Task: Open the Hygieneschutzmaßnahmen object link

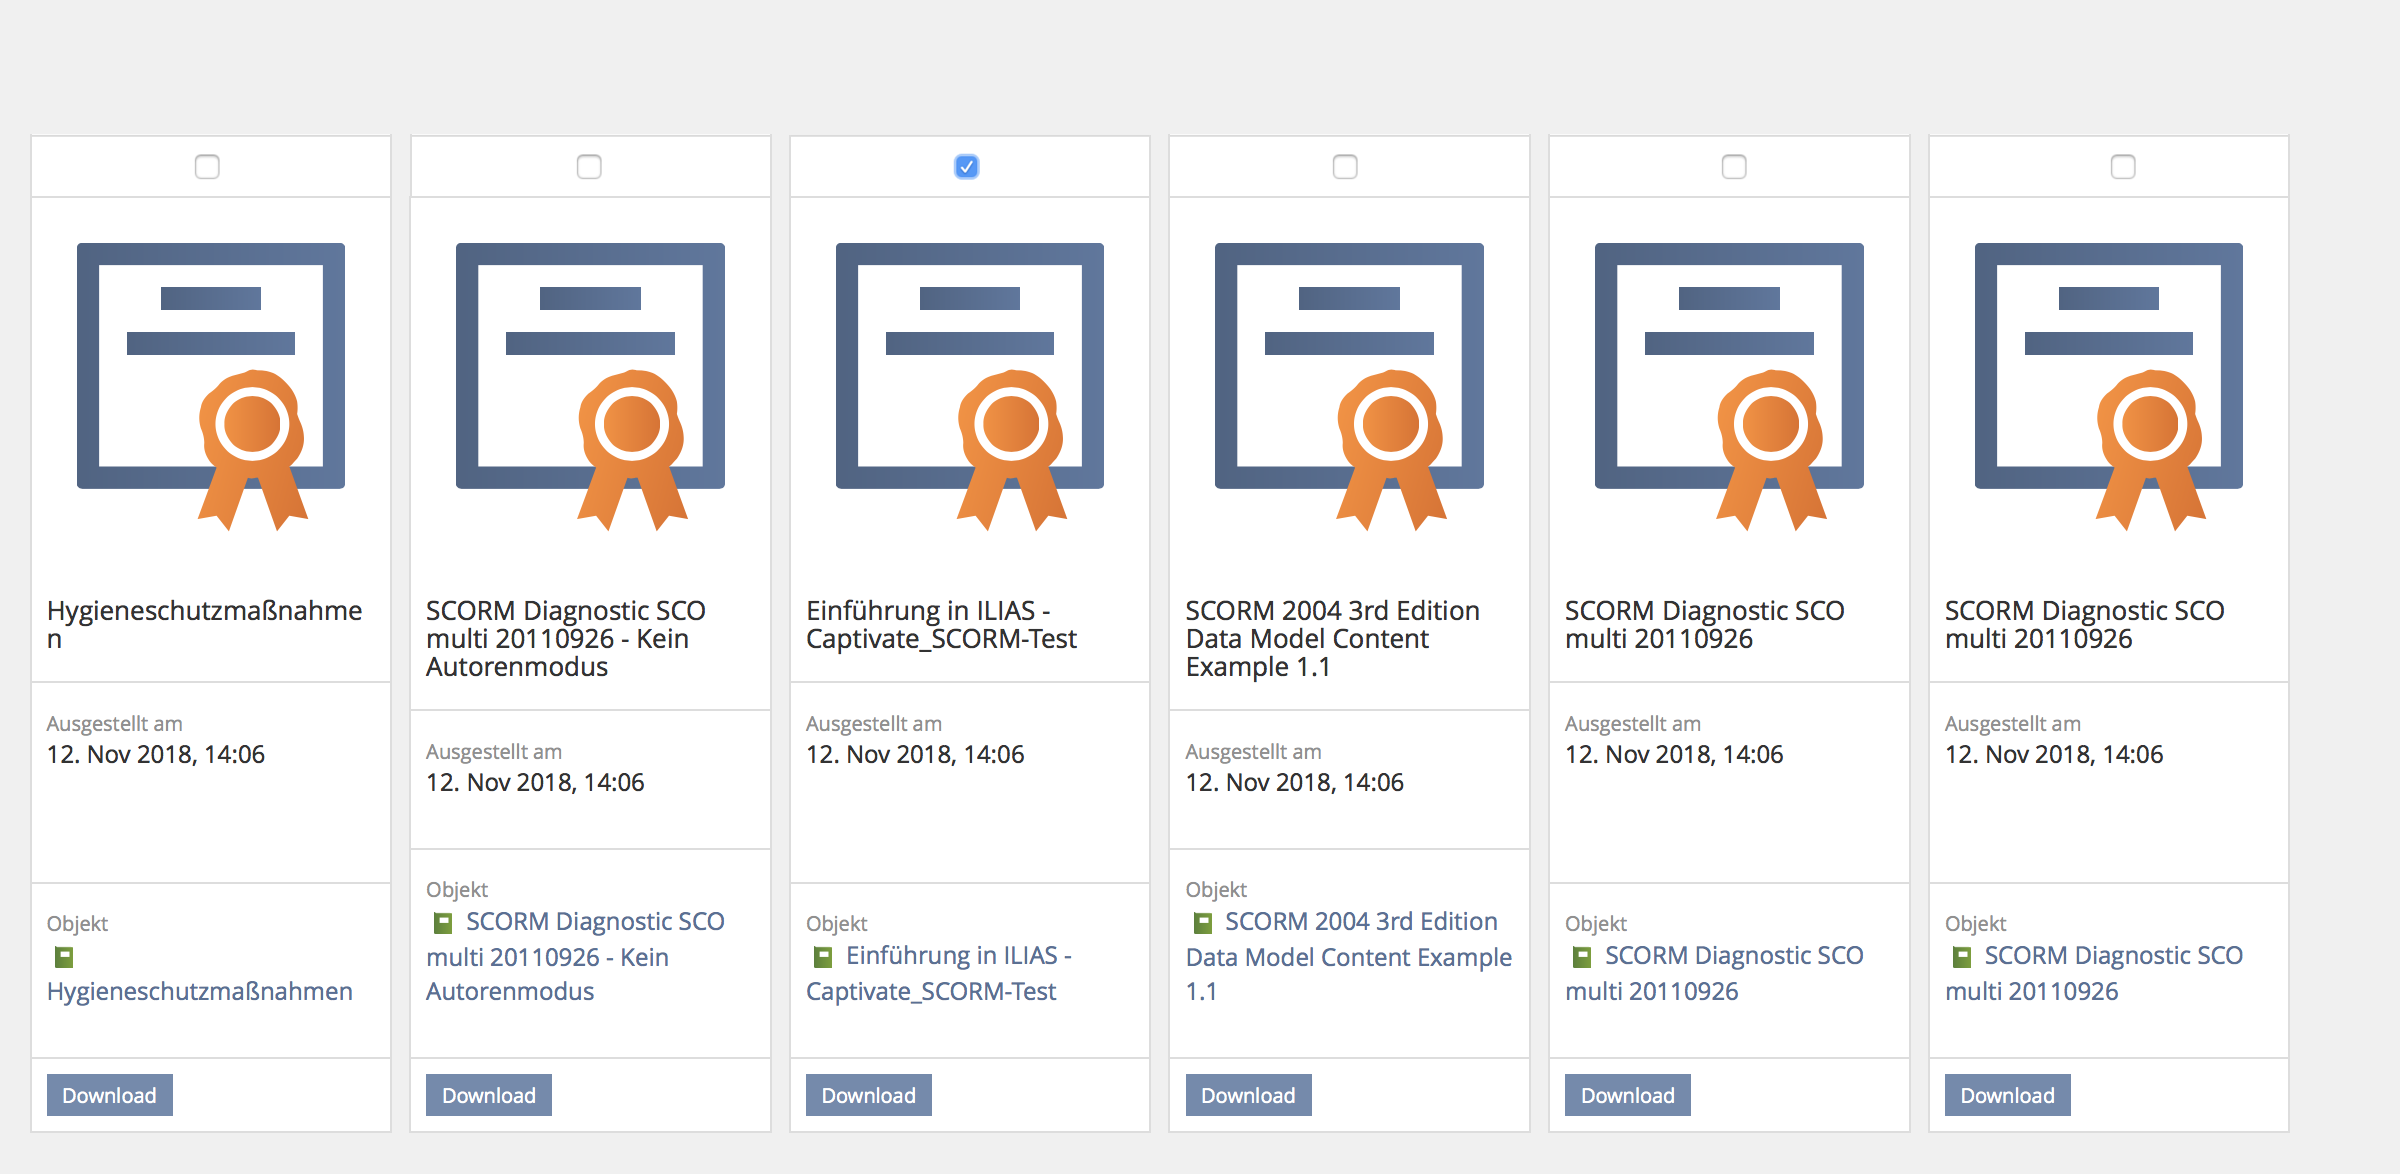Action: [x=199, y=991]
